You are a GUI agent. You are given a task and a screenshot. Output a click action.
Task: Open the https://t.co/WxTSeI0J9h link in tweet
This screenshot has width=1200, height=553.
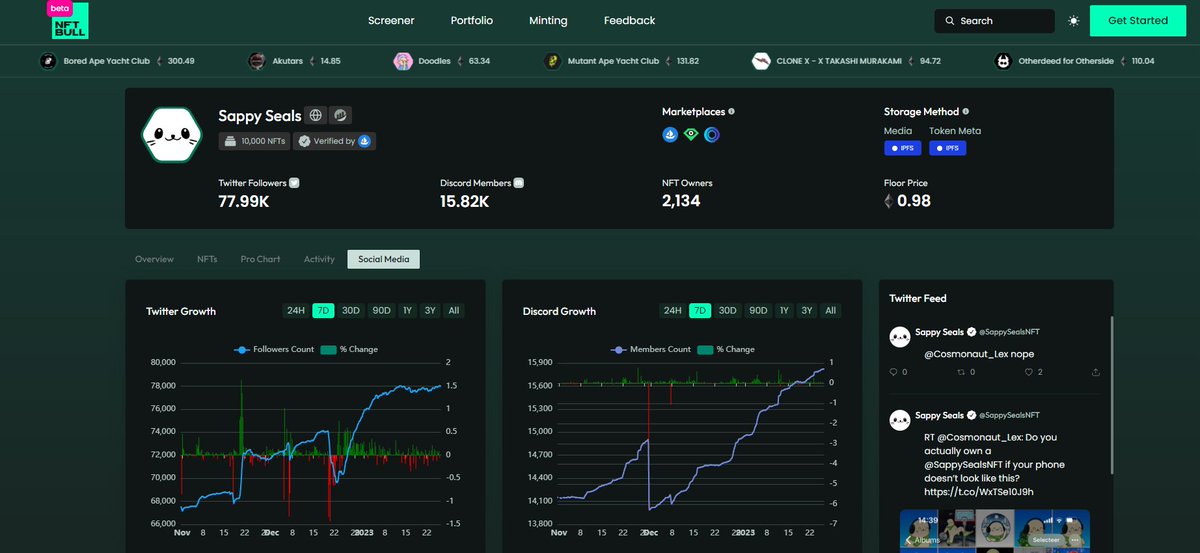[x=979, y=492]
